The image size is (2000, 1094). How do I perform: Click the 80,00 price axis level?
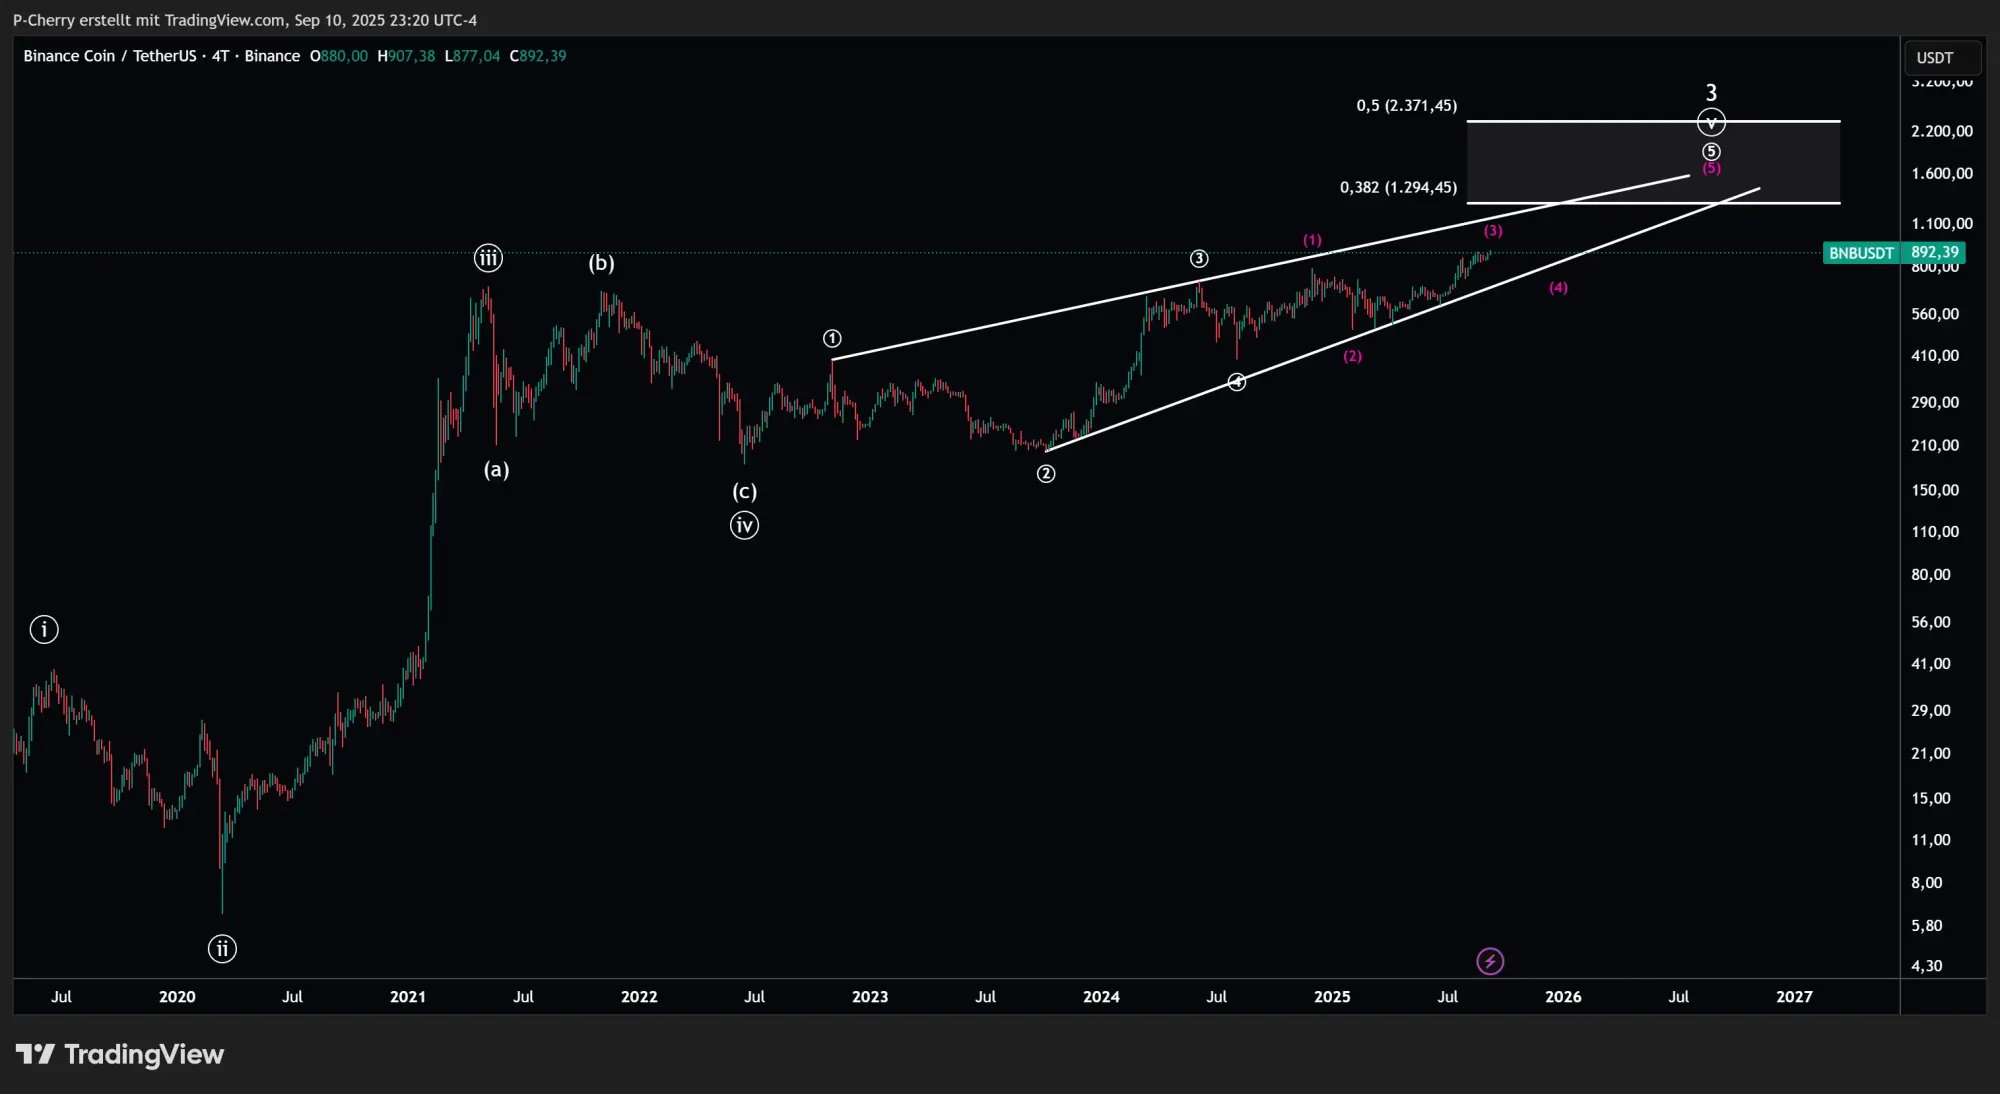pos(1931,575)
